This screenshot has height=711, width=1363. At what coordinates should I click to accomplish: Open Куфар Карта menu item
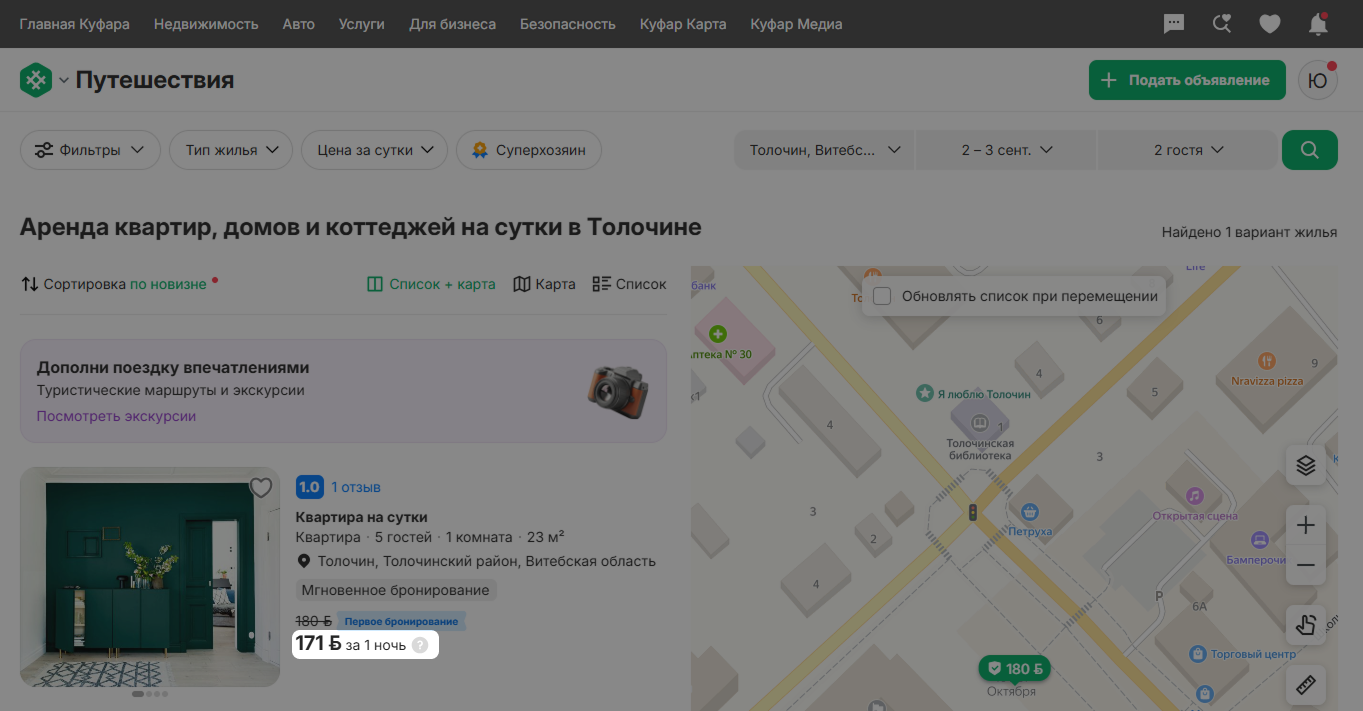point(683,24)
